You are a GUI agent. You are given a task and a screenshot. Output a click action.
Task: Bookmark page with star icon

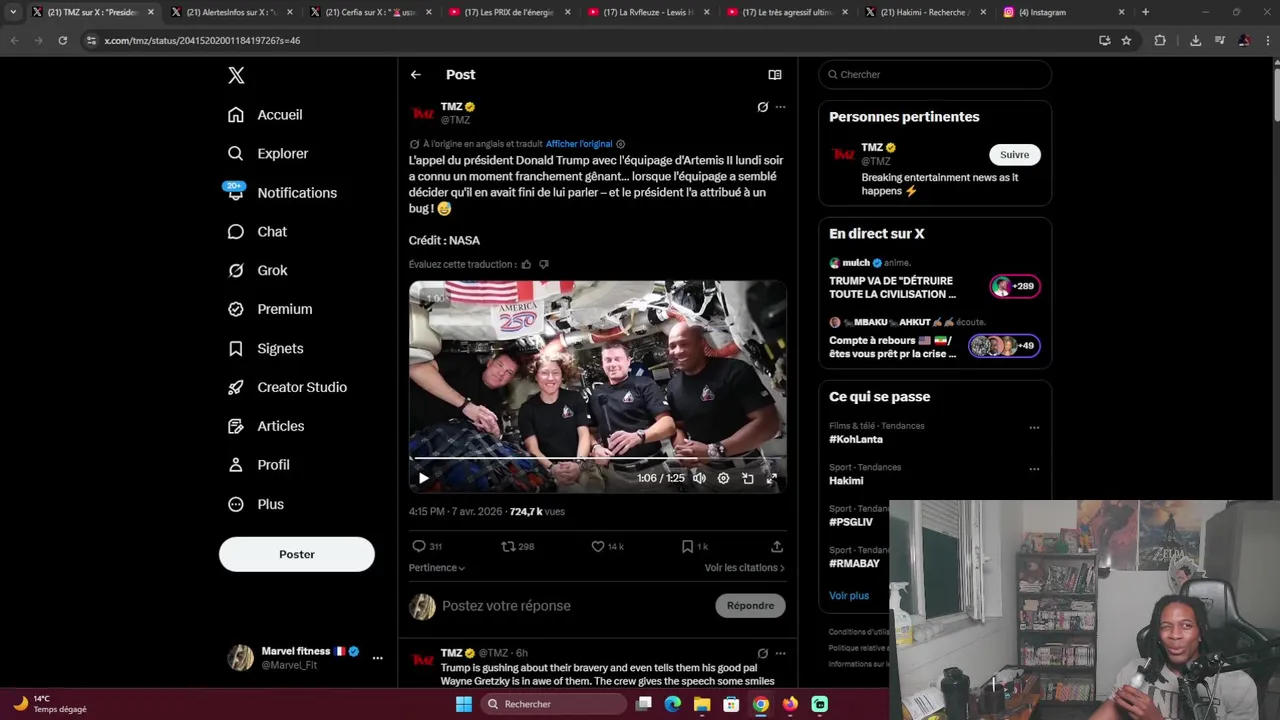[x=1127, y=41]
